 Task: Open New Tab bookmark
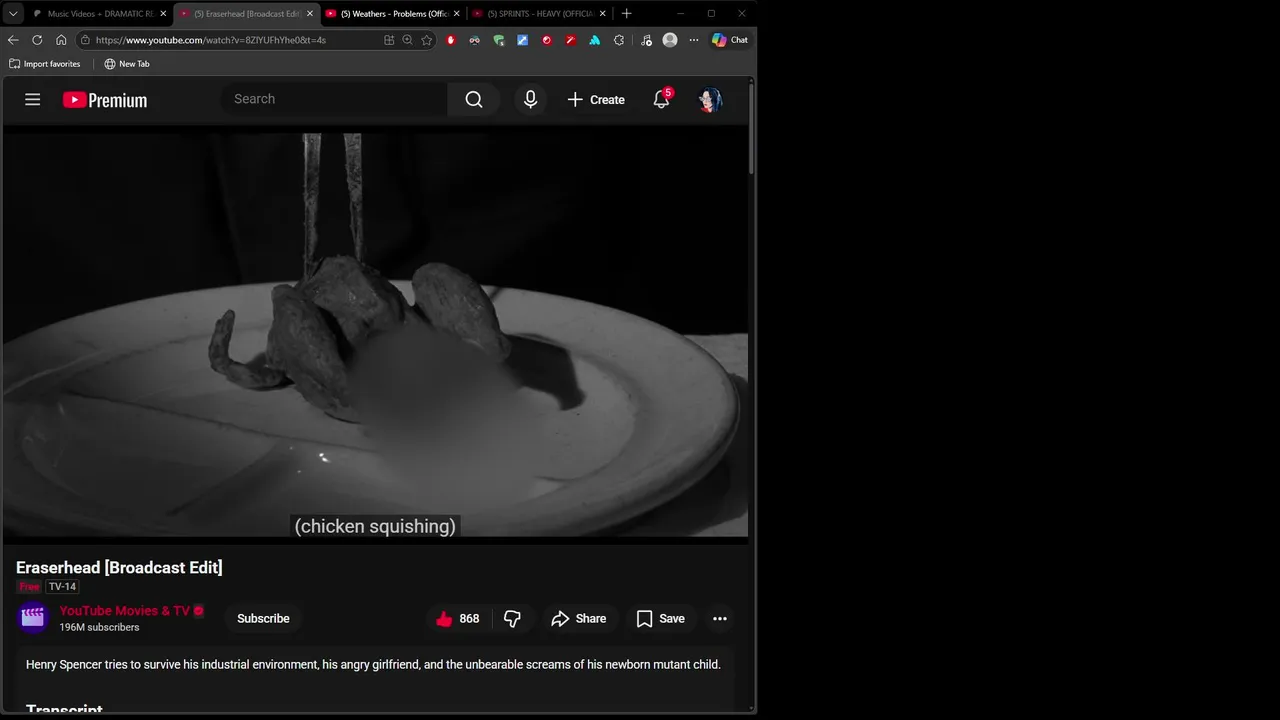pyautogui.click(x=127, y=64)
